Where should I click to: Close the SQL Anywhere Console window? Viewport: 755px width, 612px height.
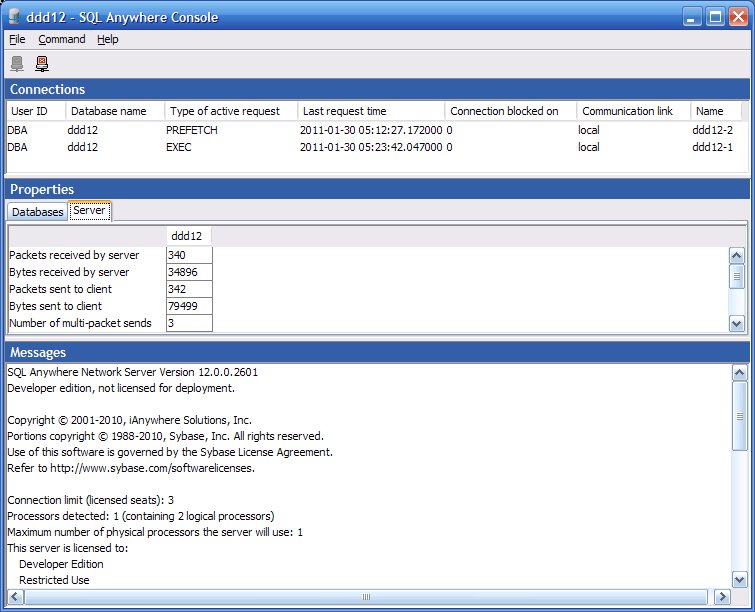738,17
